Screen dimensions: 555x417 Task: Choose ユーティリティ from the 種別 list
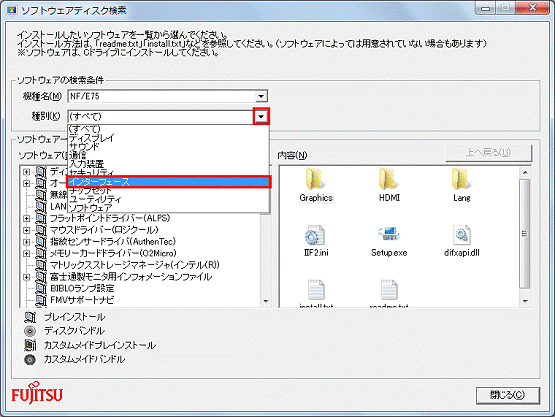tap(168, 199)
